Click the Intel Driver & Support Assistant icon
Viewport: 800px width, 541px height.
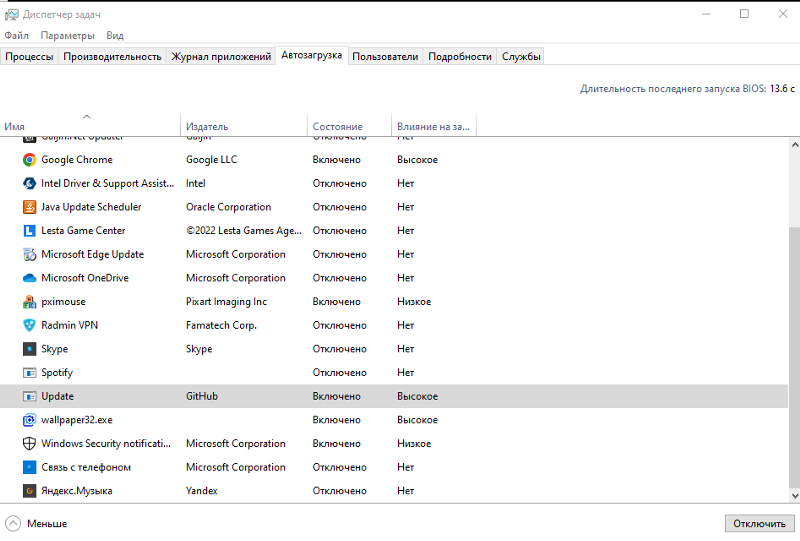pyautogui.click(x=30, y=184)
